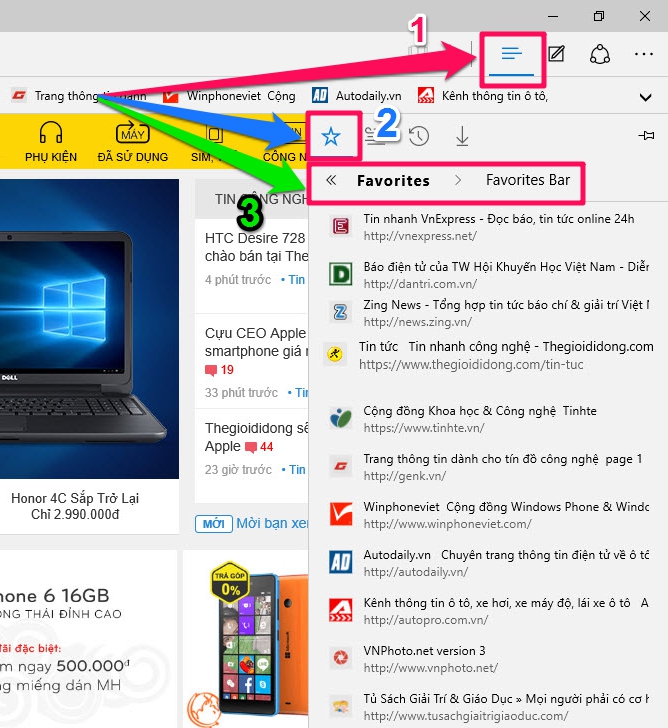Screen dimensions: 668x728
Task: Open the Tinhte community favorite
Action: coord(487,419)
